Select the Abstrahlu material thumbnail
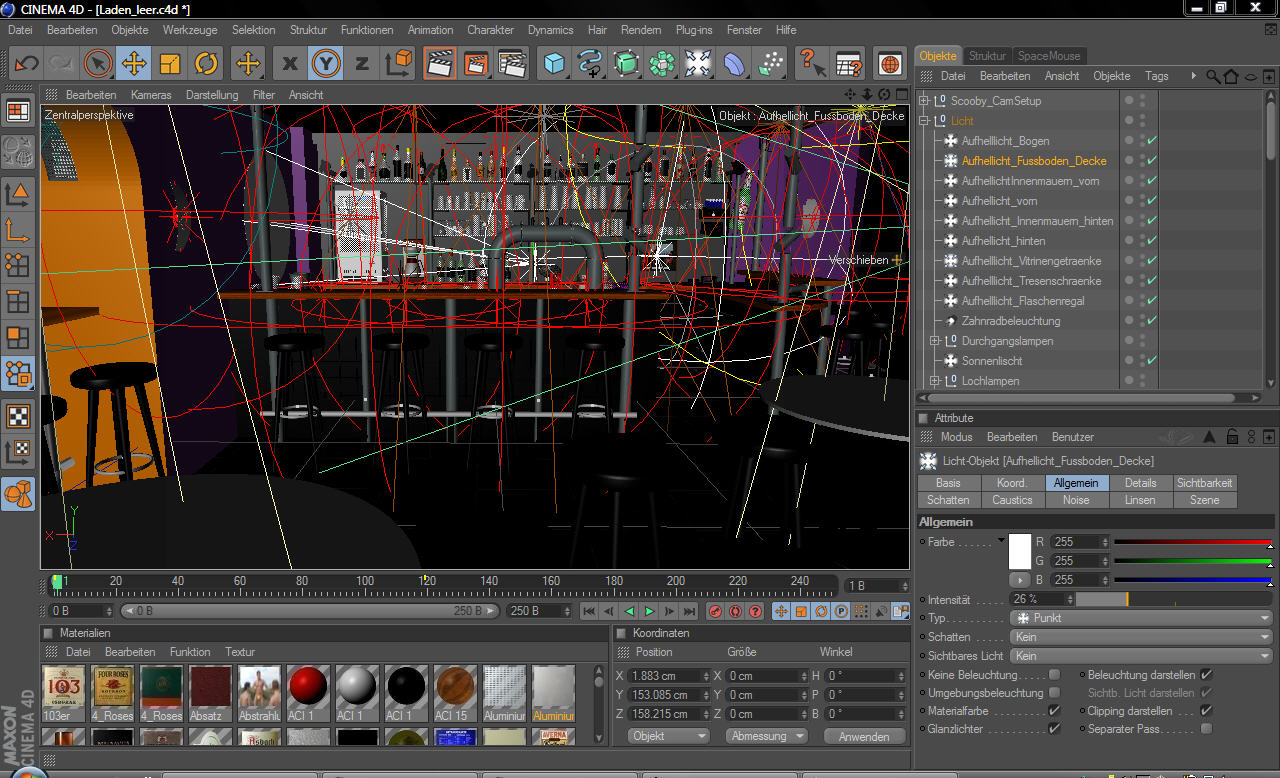 [260, 688]
